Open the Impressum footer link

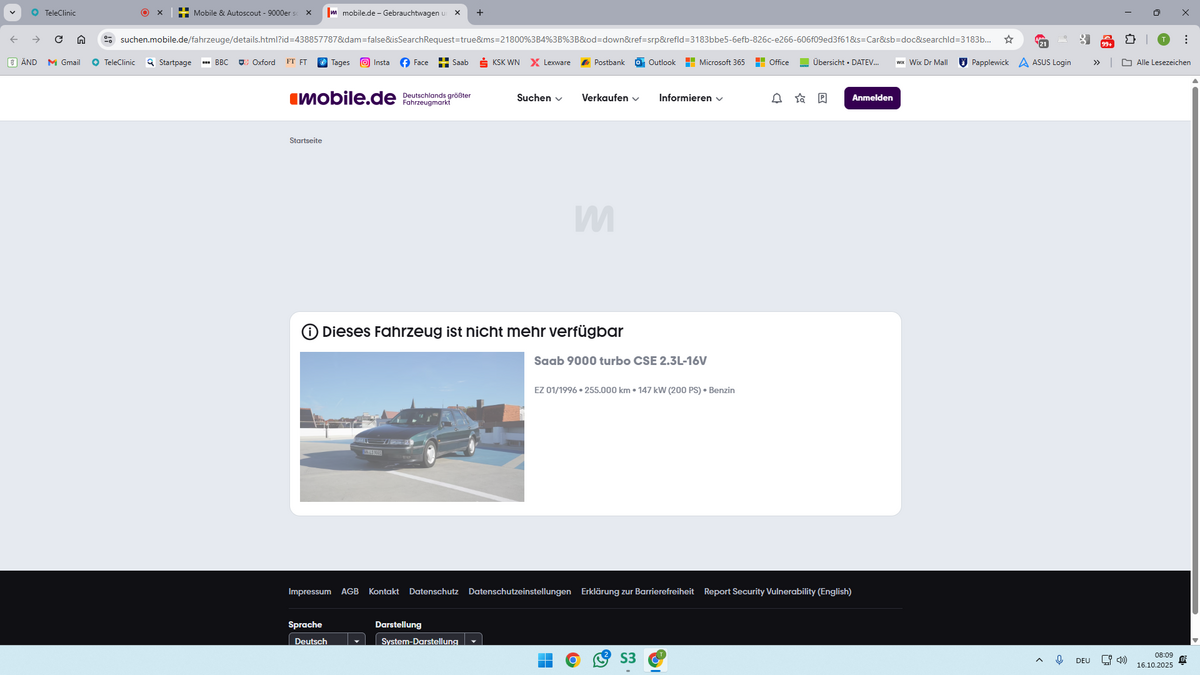309,591
